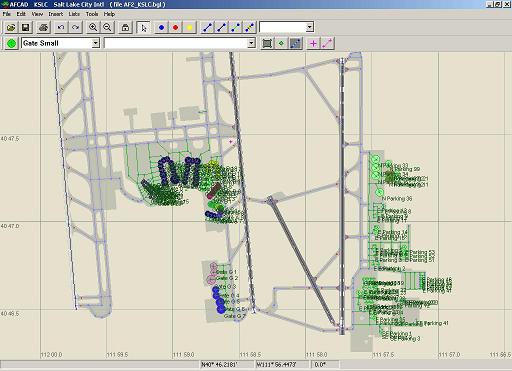Click the green diamond vertex tool
The width and height of the screenshot is (512, 371).
tap(281, 43)
